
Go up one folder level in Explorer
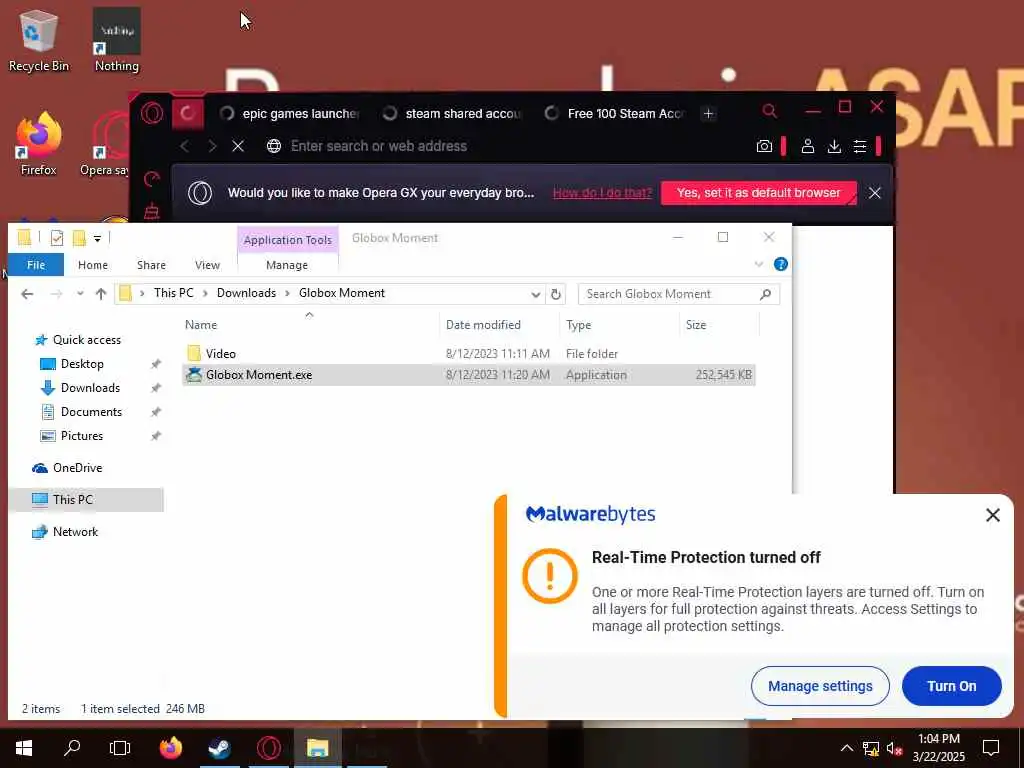(101, 294)
